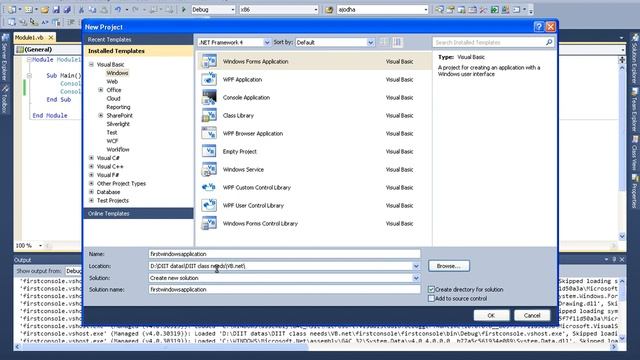Open the Server Explorer side tab
640x360 pixels.
5,58
